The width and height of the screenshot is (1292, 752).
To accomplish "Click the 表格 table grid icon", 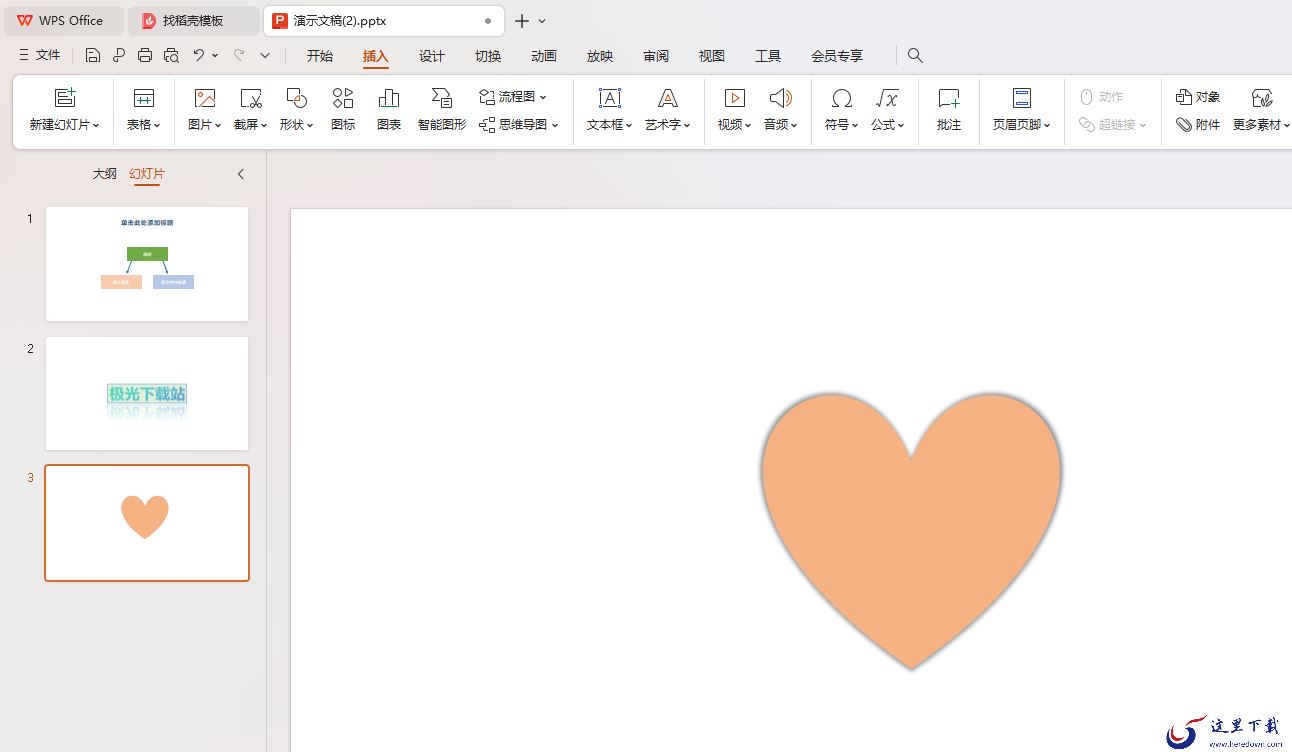I will (x=144, y=98).
